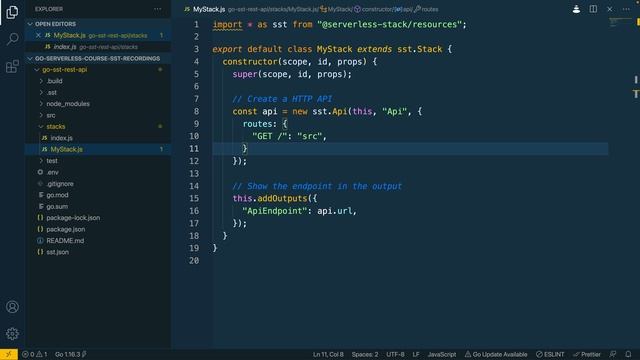
Task: Click the remote window indicator icon
Action: tap(9, 354)
